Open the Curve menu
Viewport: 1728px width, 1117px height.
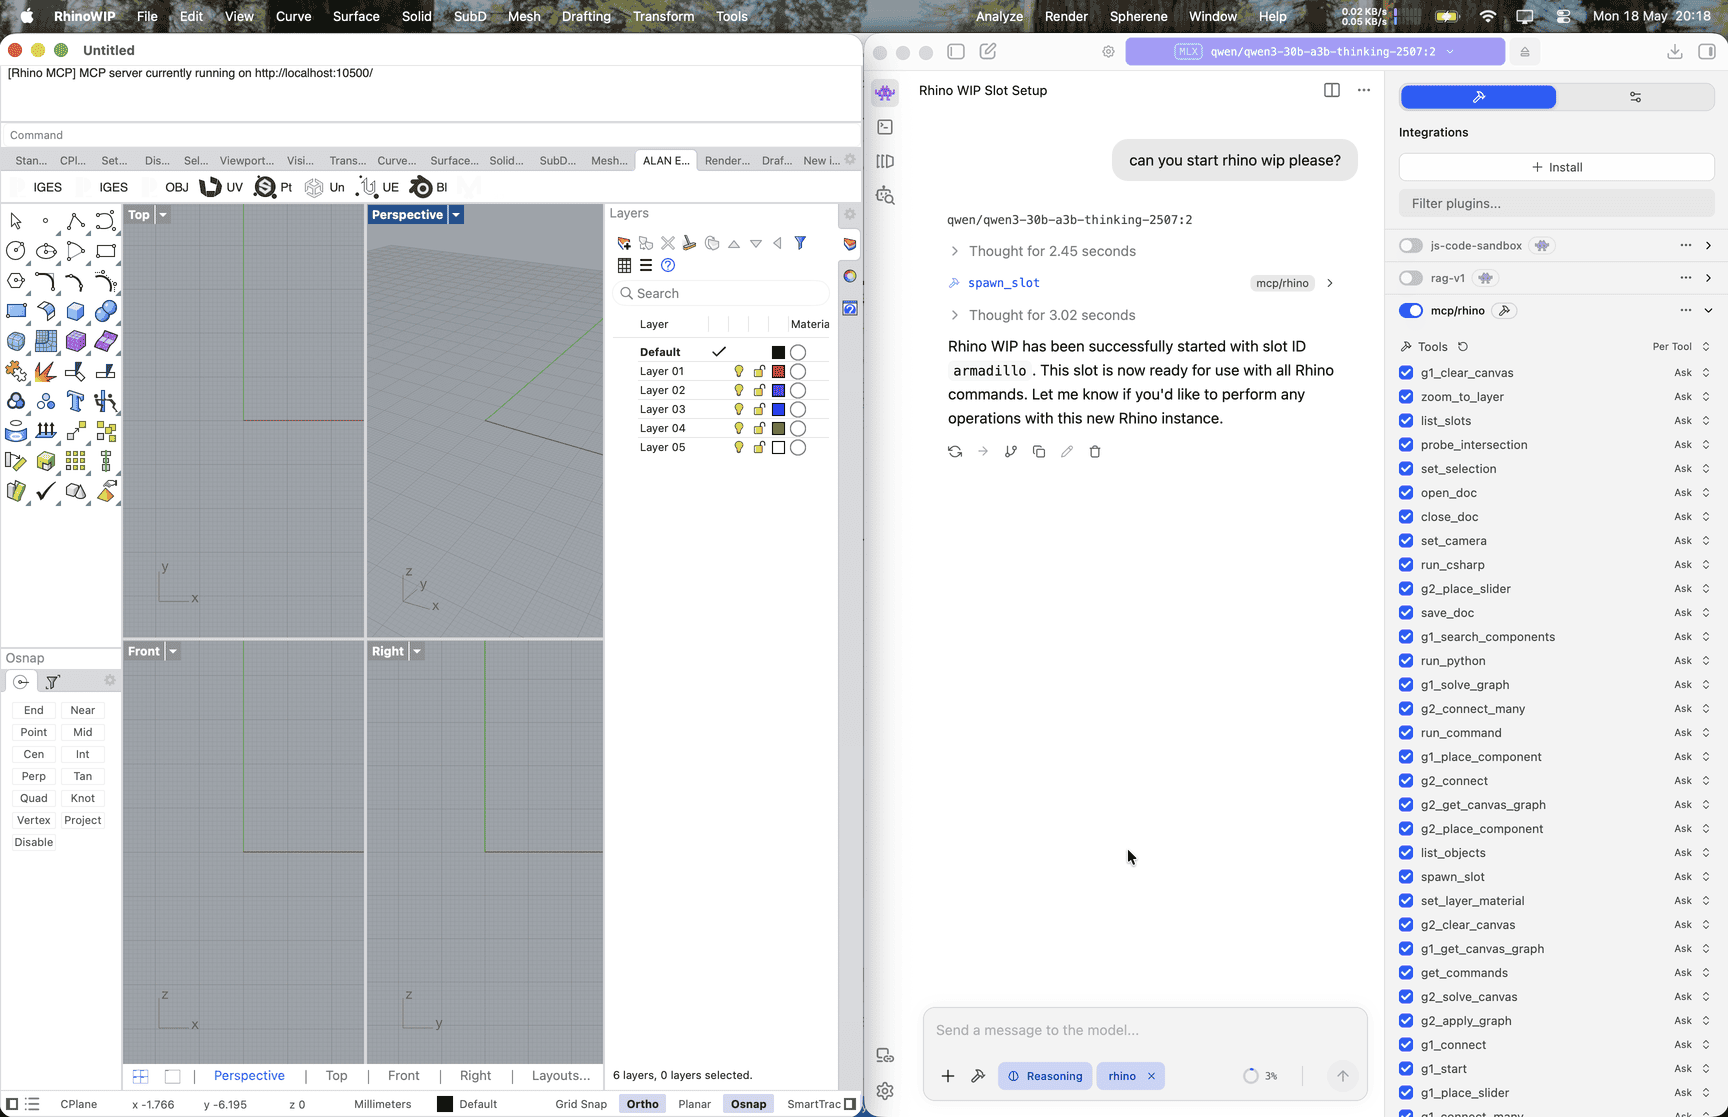pos(293,16)
